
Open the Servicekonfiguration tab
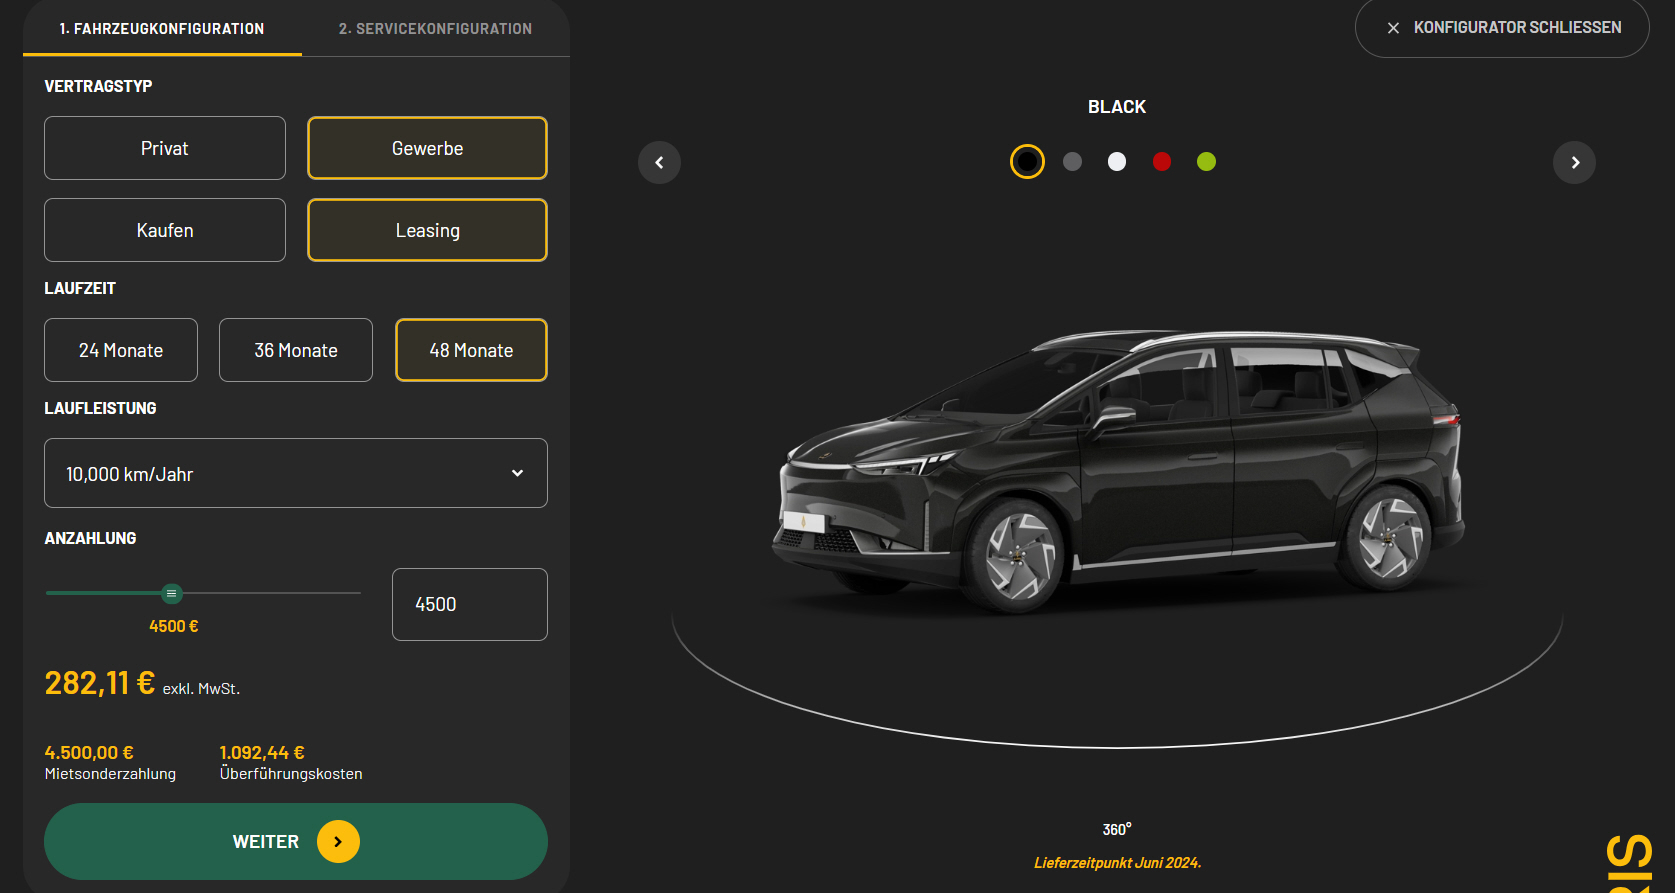(435, 29)
